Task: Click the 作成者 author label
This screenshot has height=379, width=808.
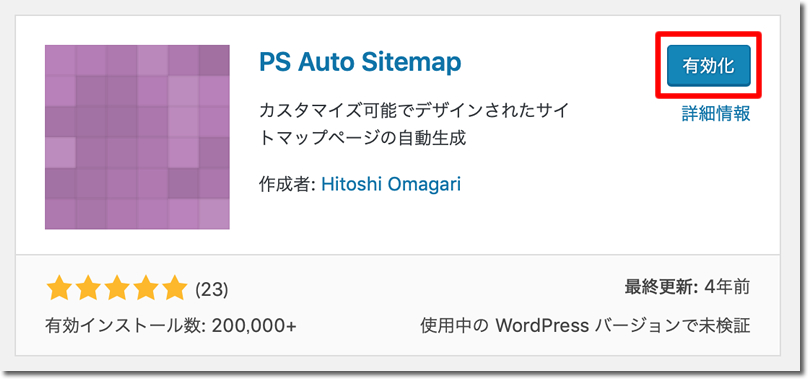Action: 288,184
